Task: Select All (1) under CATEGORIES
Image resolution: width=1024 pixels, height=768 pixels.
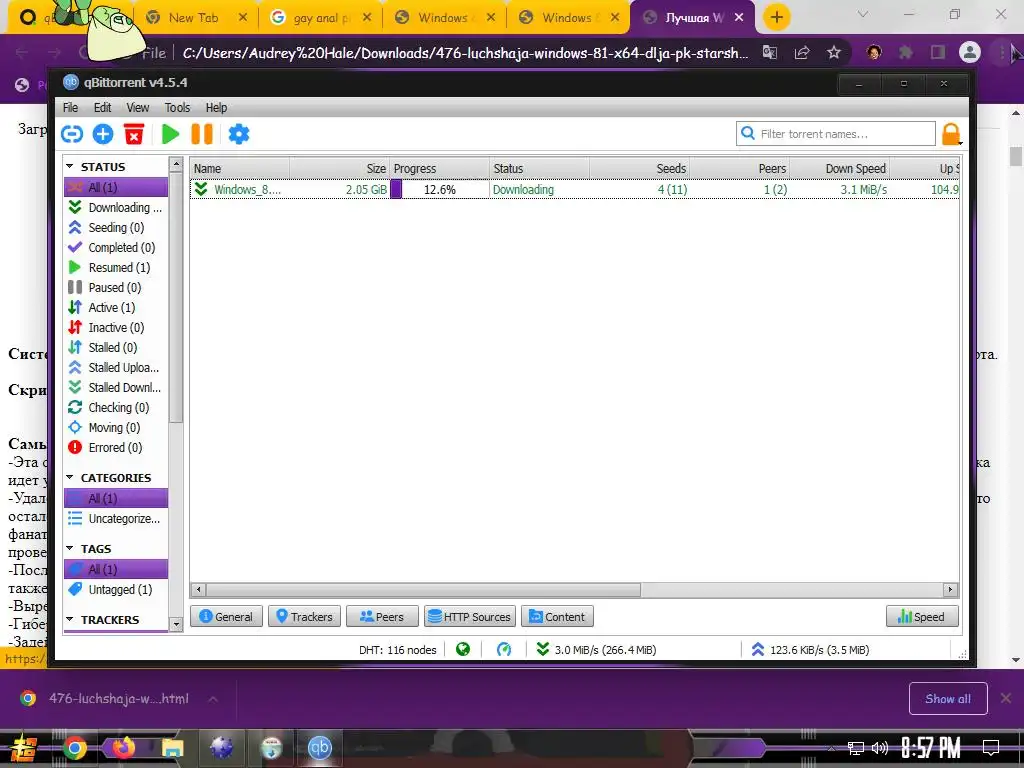Action: [116, 498]
